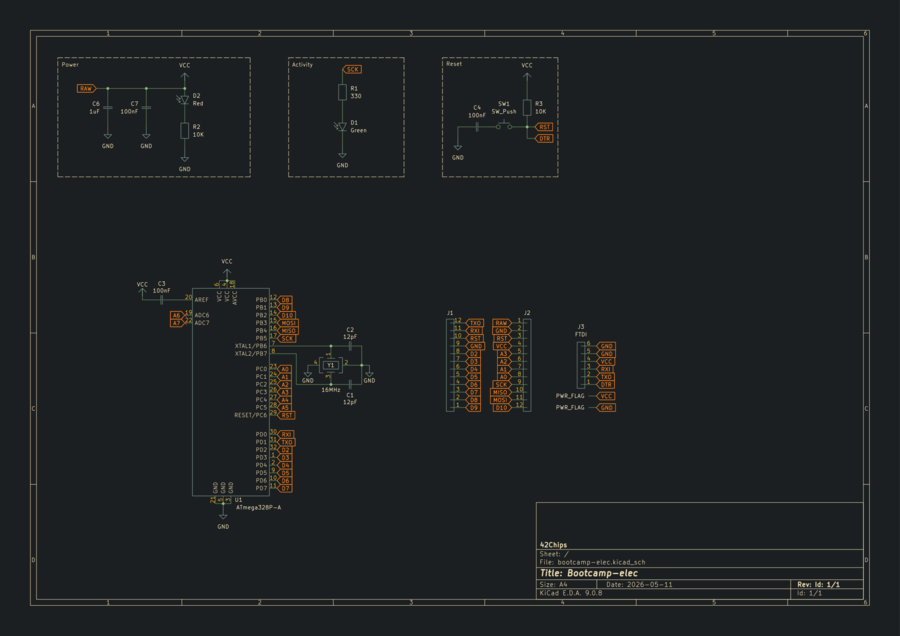Select the MISO label on PB4 pin
The width and height of the screenshot is (900, 636).
[x=288, y=331]
